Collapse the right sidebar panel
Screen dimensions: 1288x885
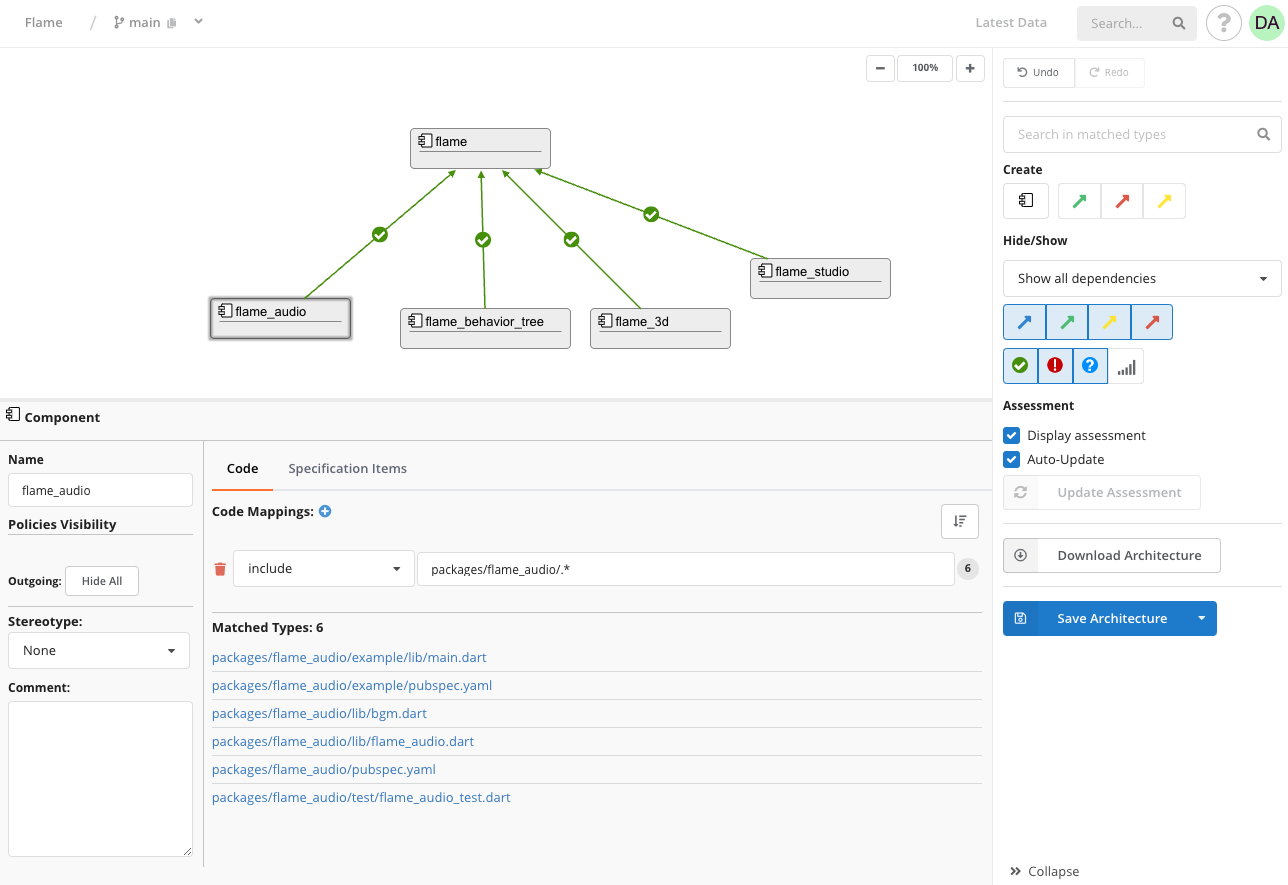(x=1045, y=871)
